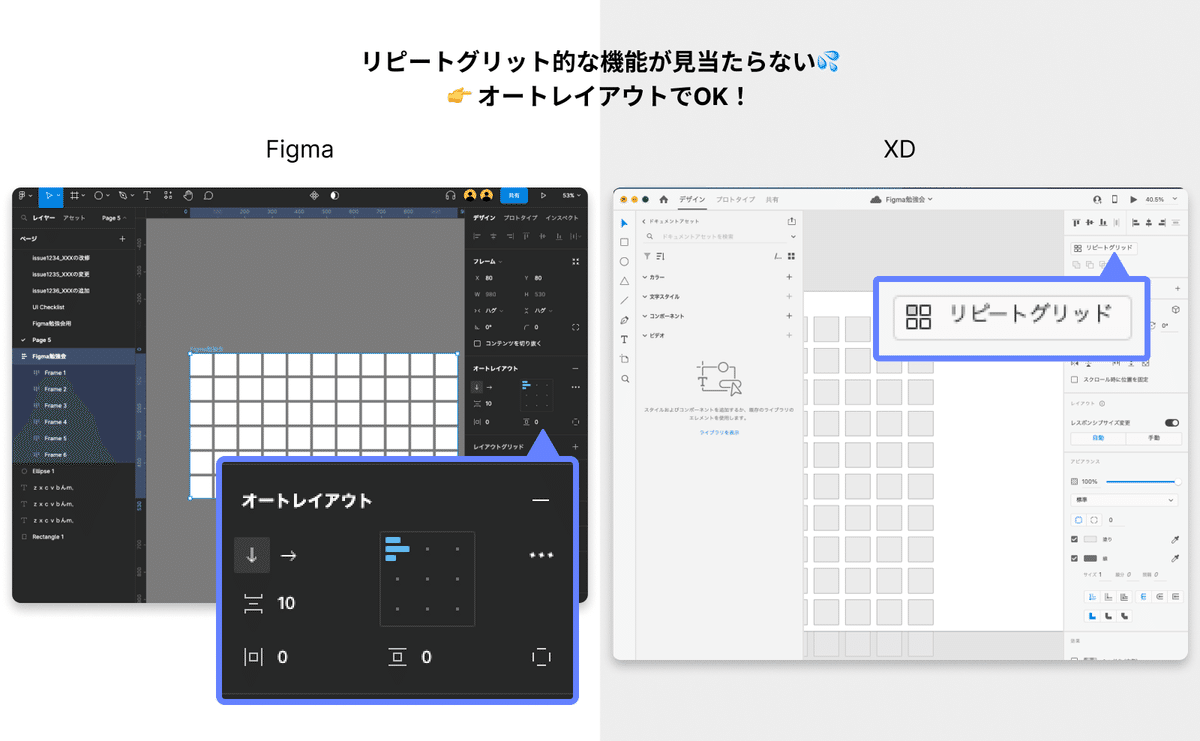Open Figma's プロトタイプ tab
The height and width of the screenshot is (741, 1200).
point(520,217)
